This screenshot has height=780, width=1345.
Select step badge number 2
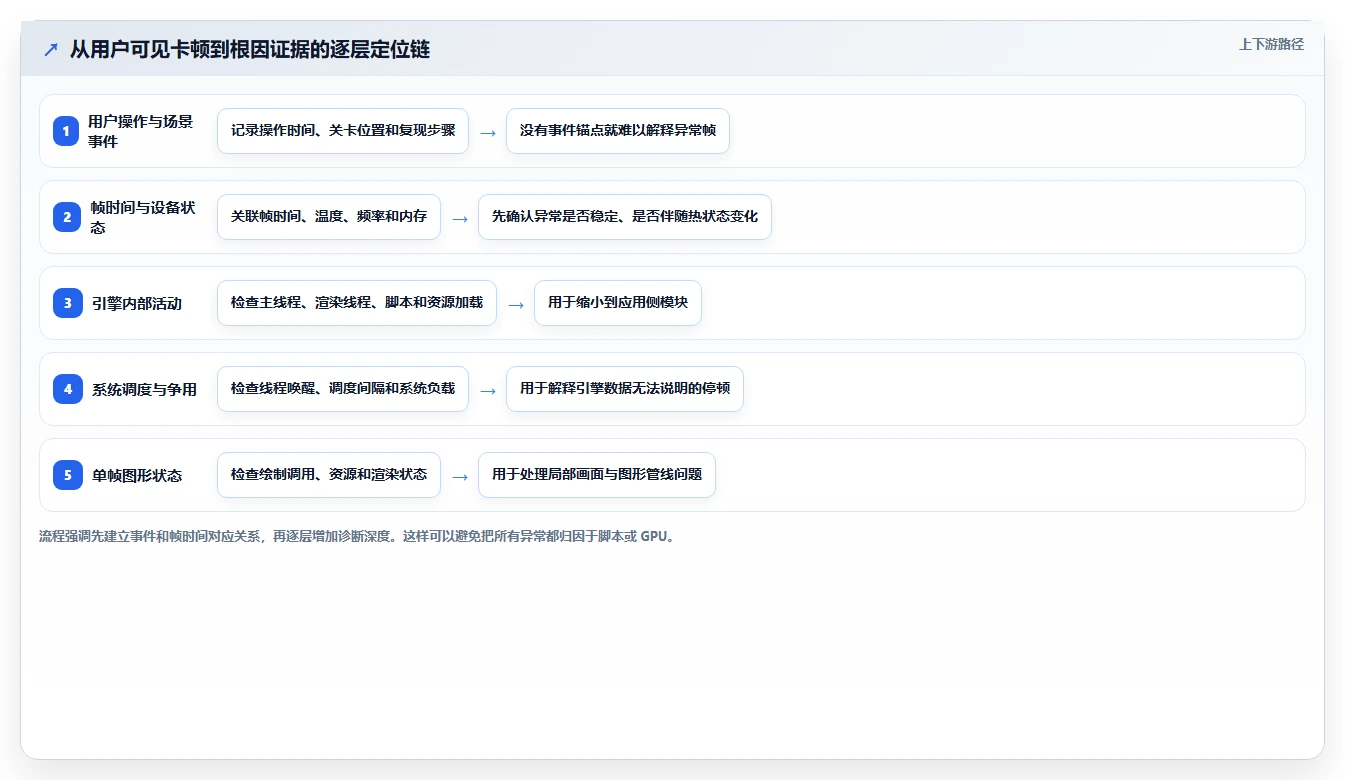click(x=68, y=217)
